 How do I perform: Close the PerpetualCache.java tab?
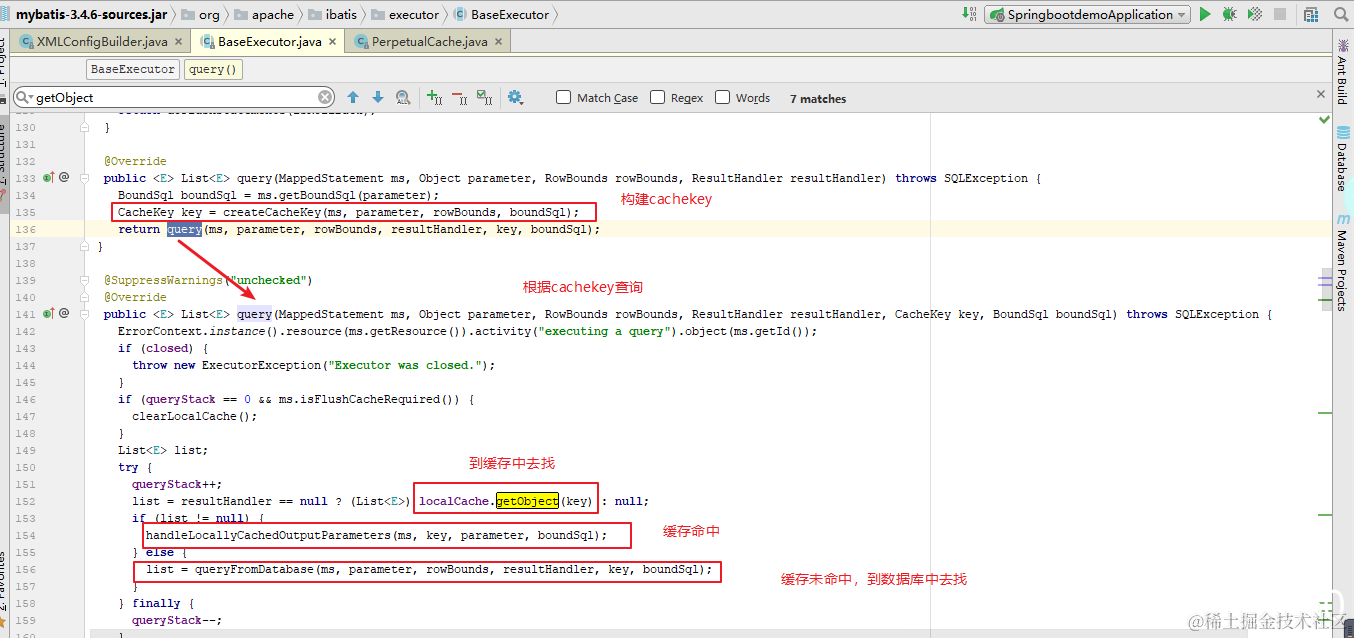click(498, 42)
